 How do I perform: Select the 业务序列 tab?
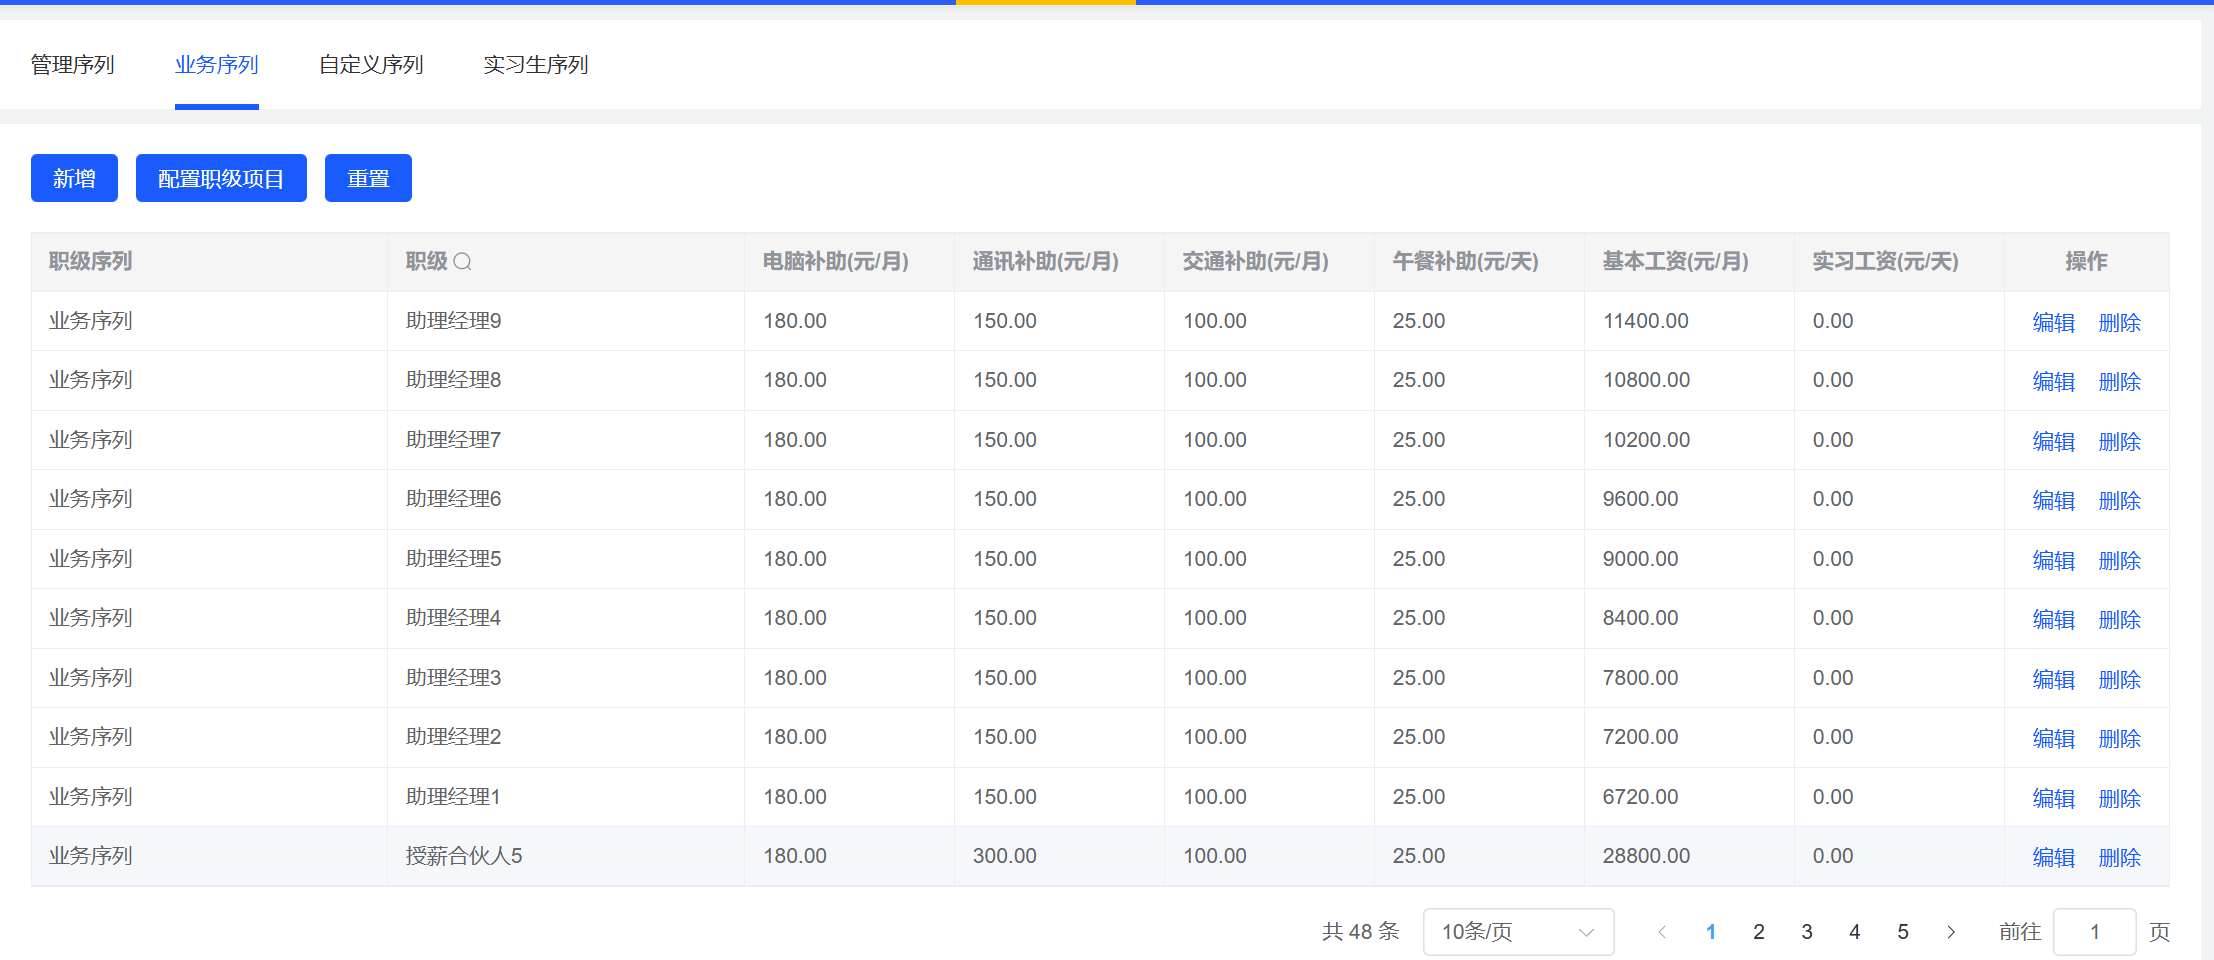click(216, 65)
